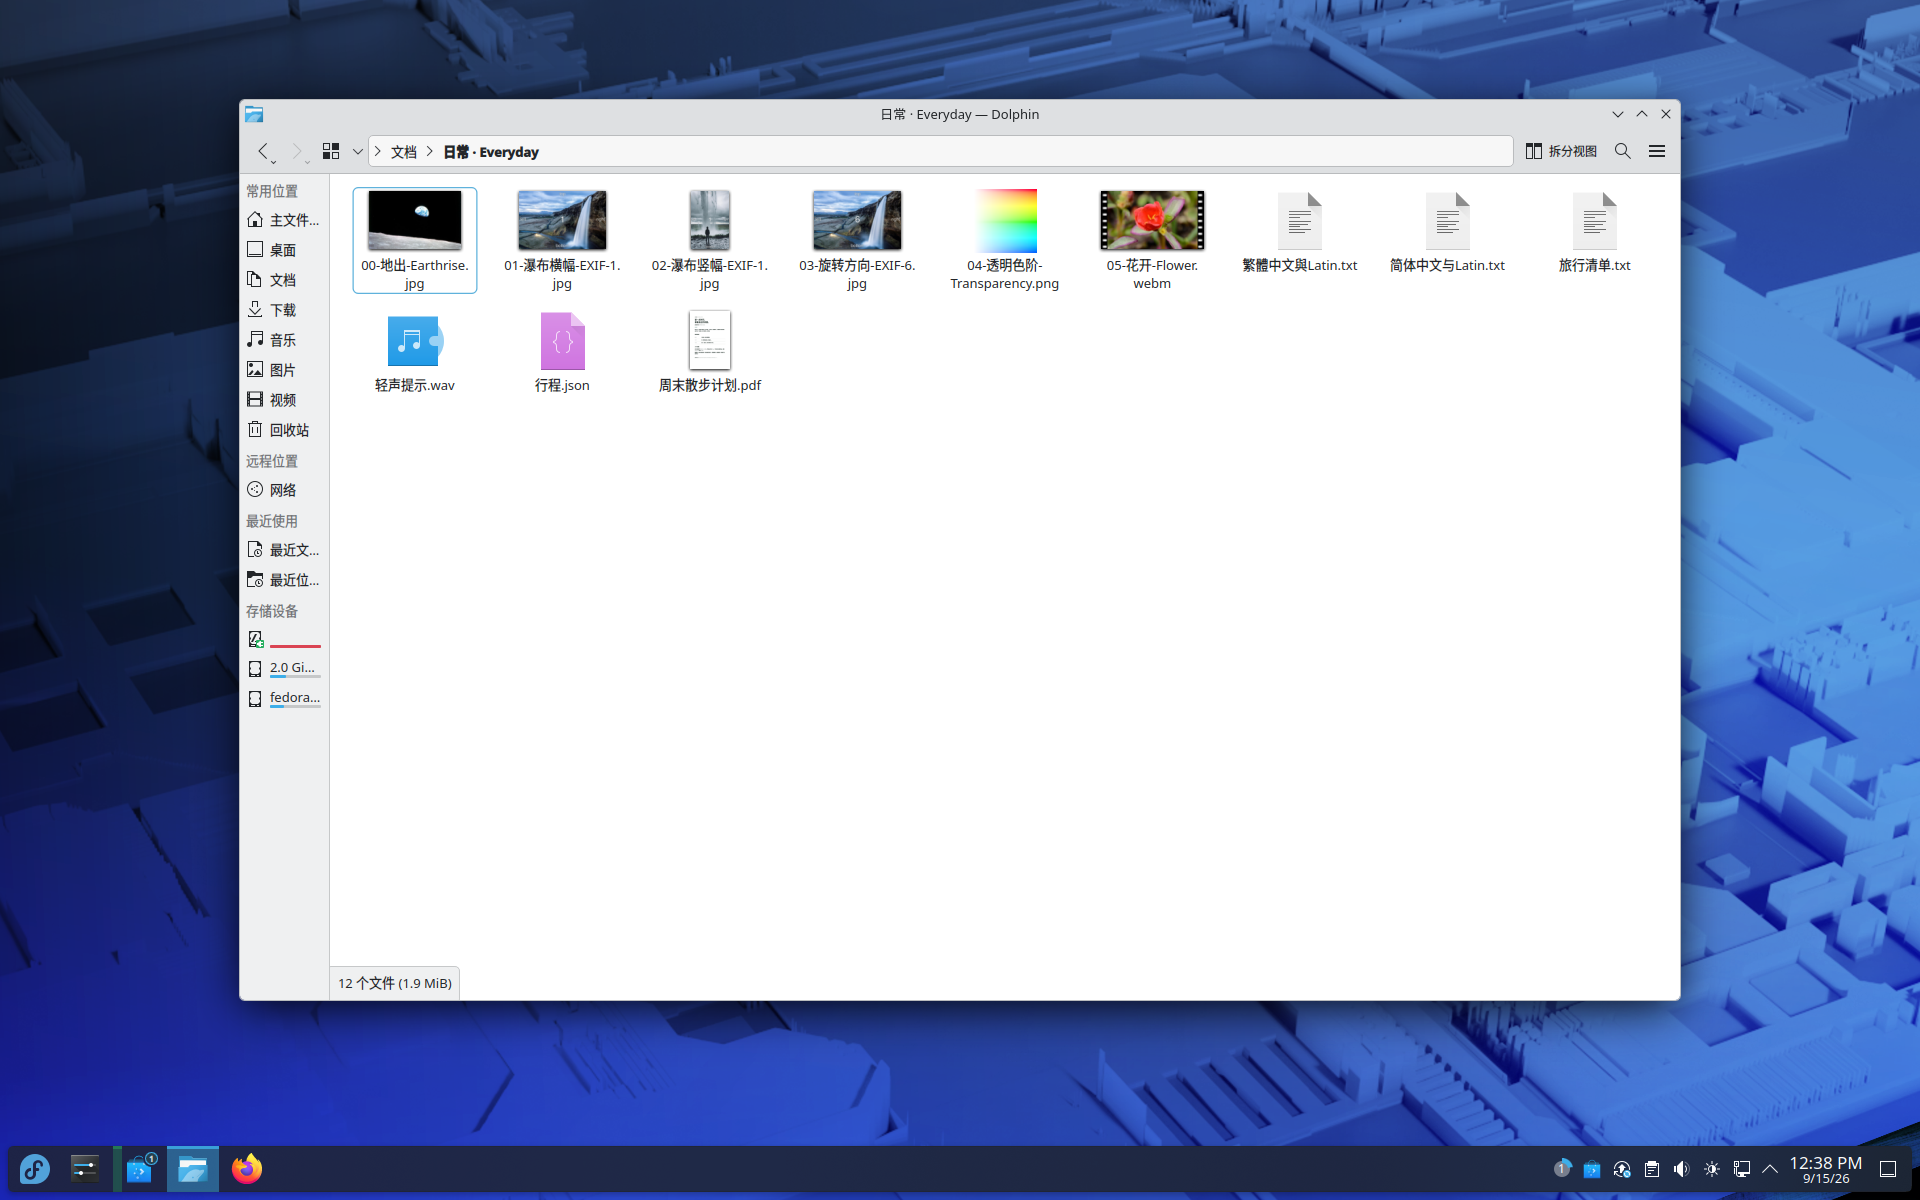Open 下载 in the places sidebar
The height and width of the screenshot is (1200, 1920).
[x=284, y=310]
